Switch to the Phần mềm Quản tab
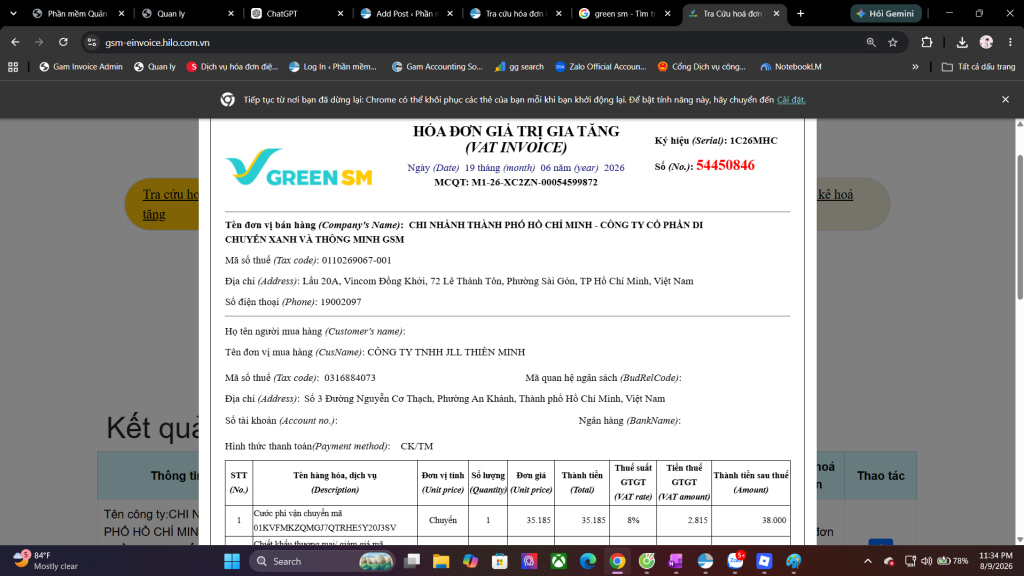Image resolution: width=1024 pixels, height=576 pixels. [77, 14]
